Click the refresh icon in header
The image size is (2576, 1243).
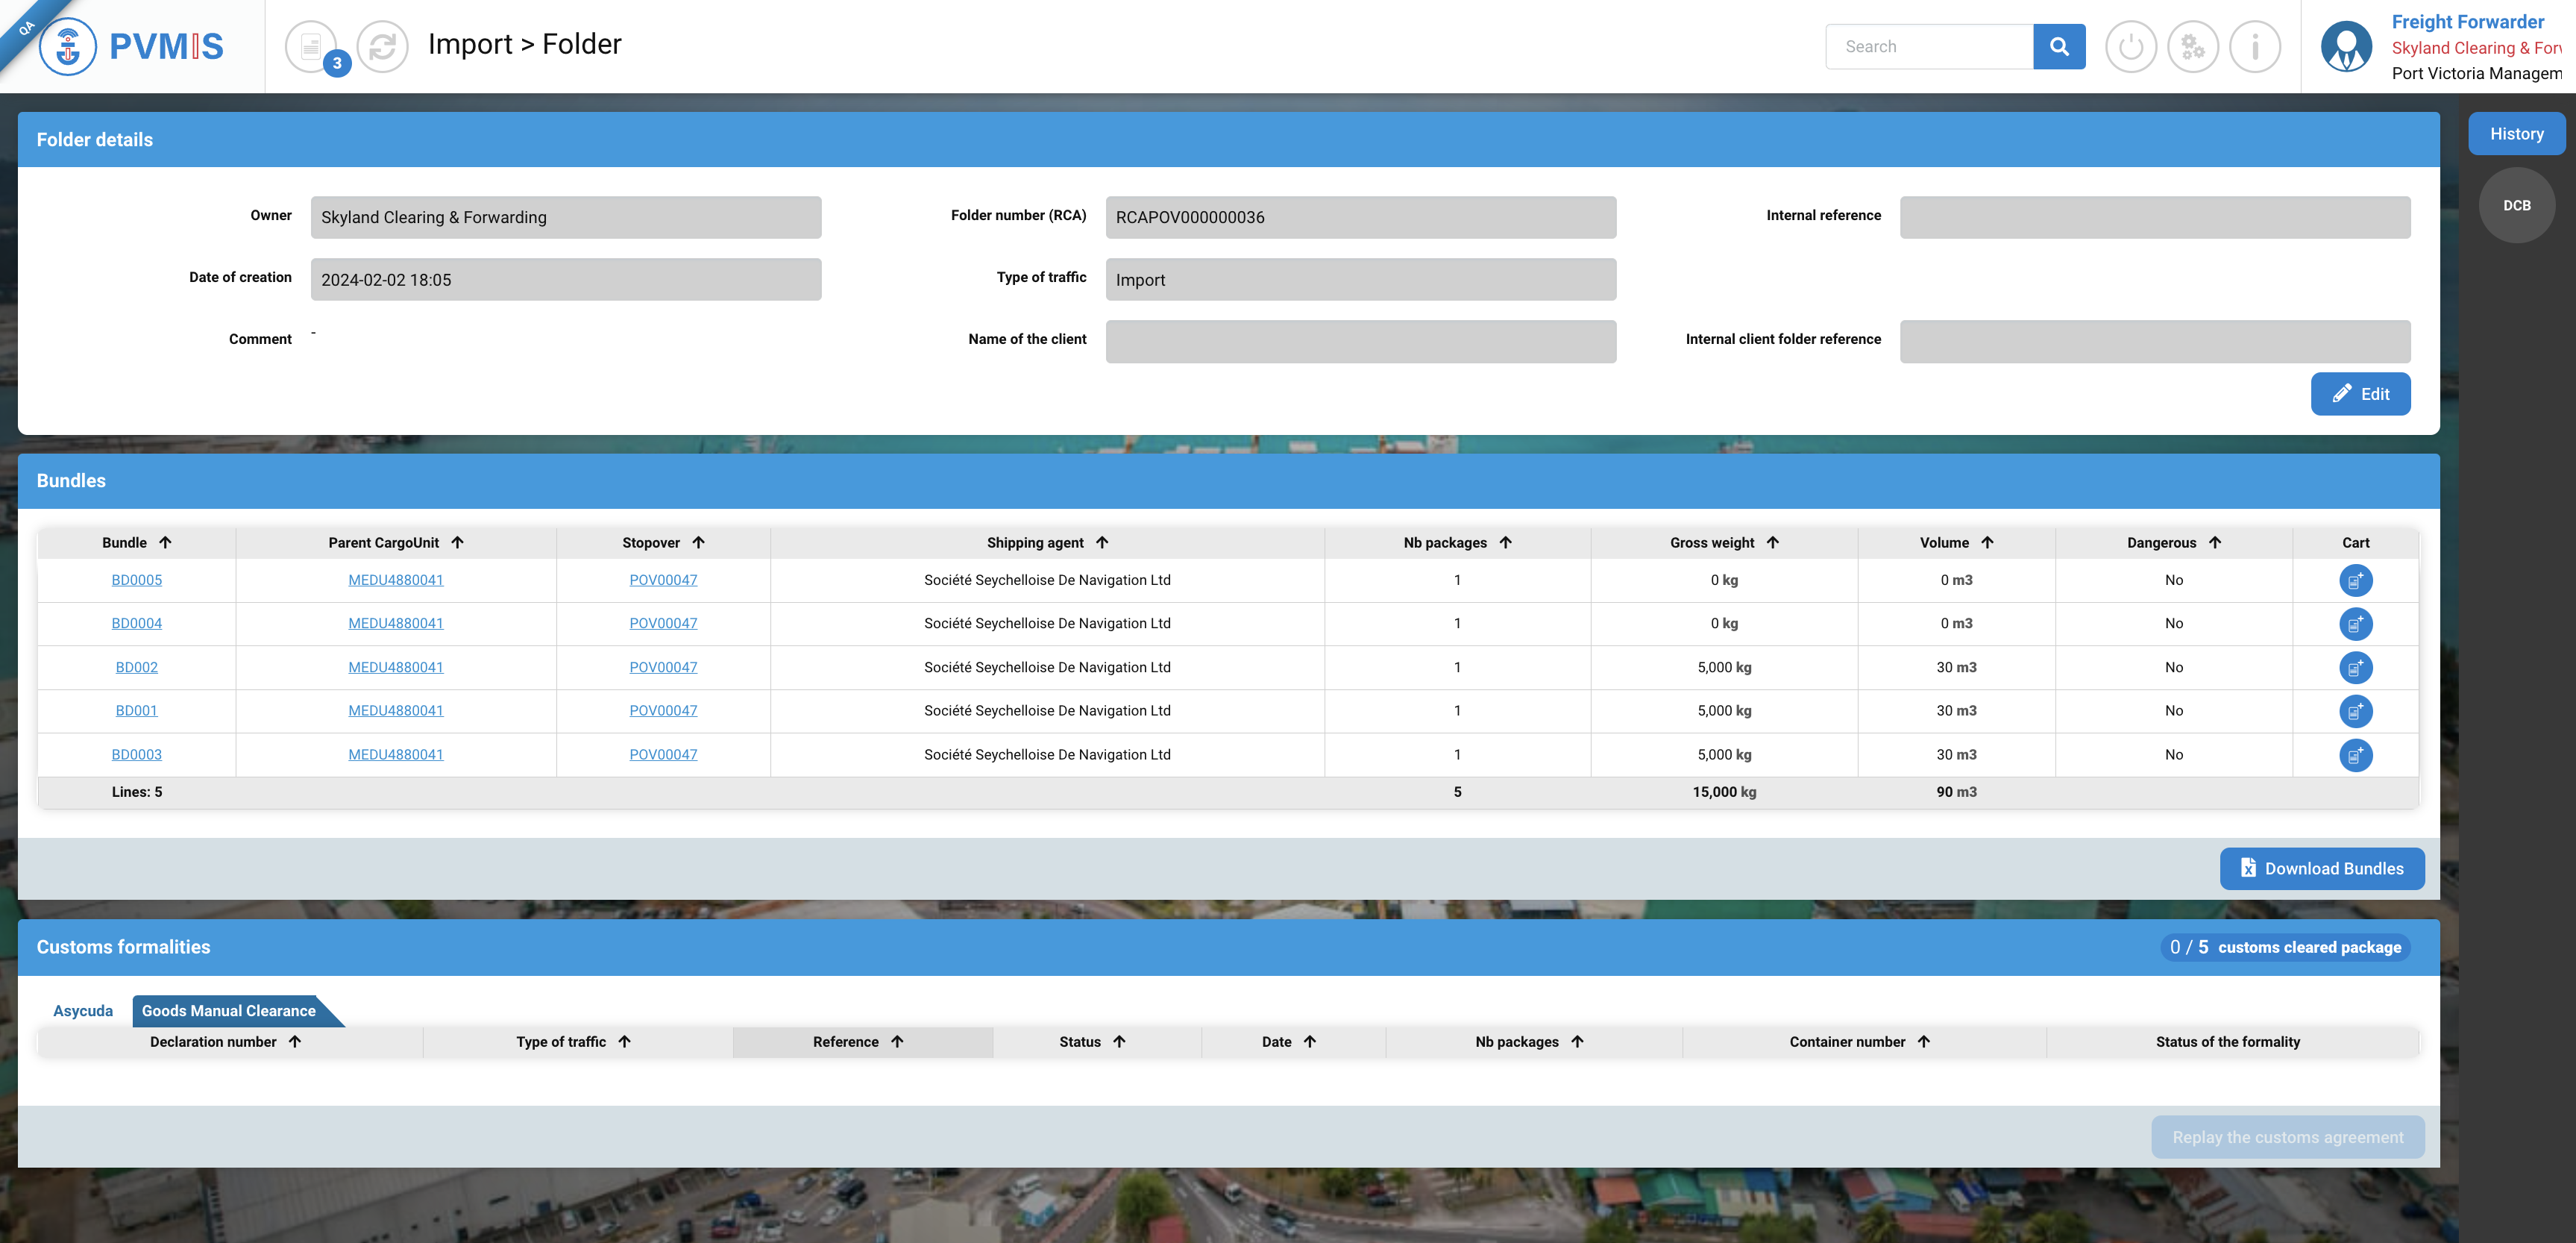pos(382,46)
